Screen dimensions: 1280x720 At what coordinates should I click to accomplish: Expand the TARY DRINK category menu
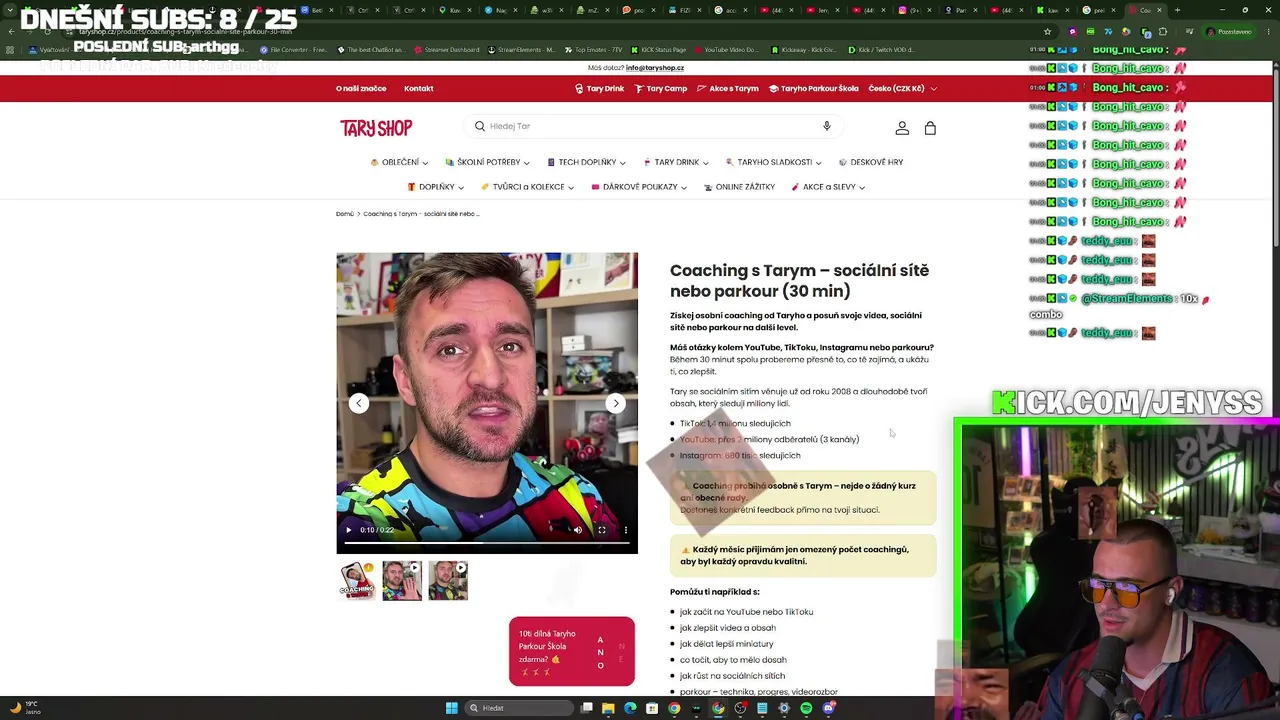point(676,162)
